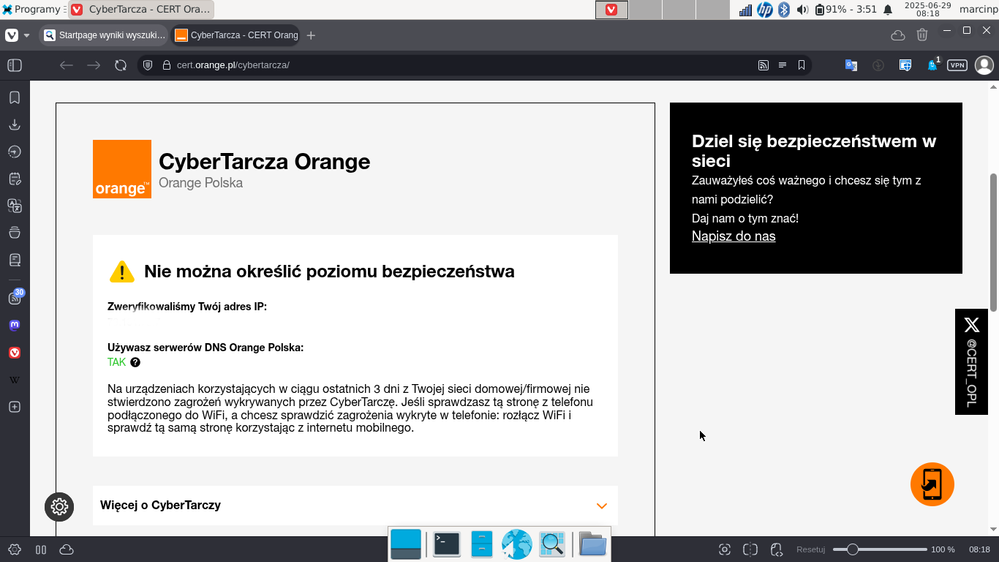Go forward to the next page
999x562 pixels.
pyautogui.click(x=94, y=65)
